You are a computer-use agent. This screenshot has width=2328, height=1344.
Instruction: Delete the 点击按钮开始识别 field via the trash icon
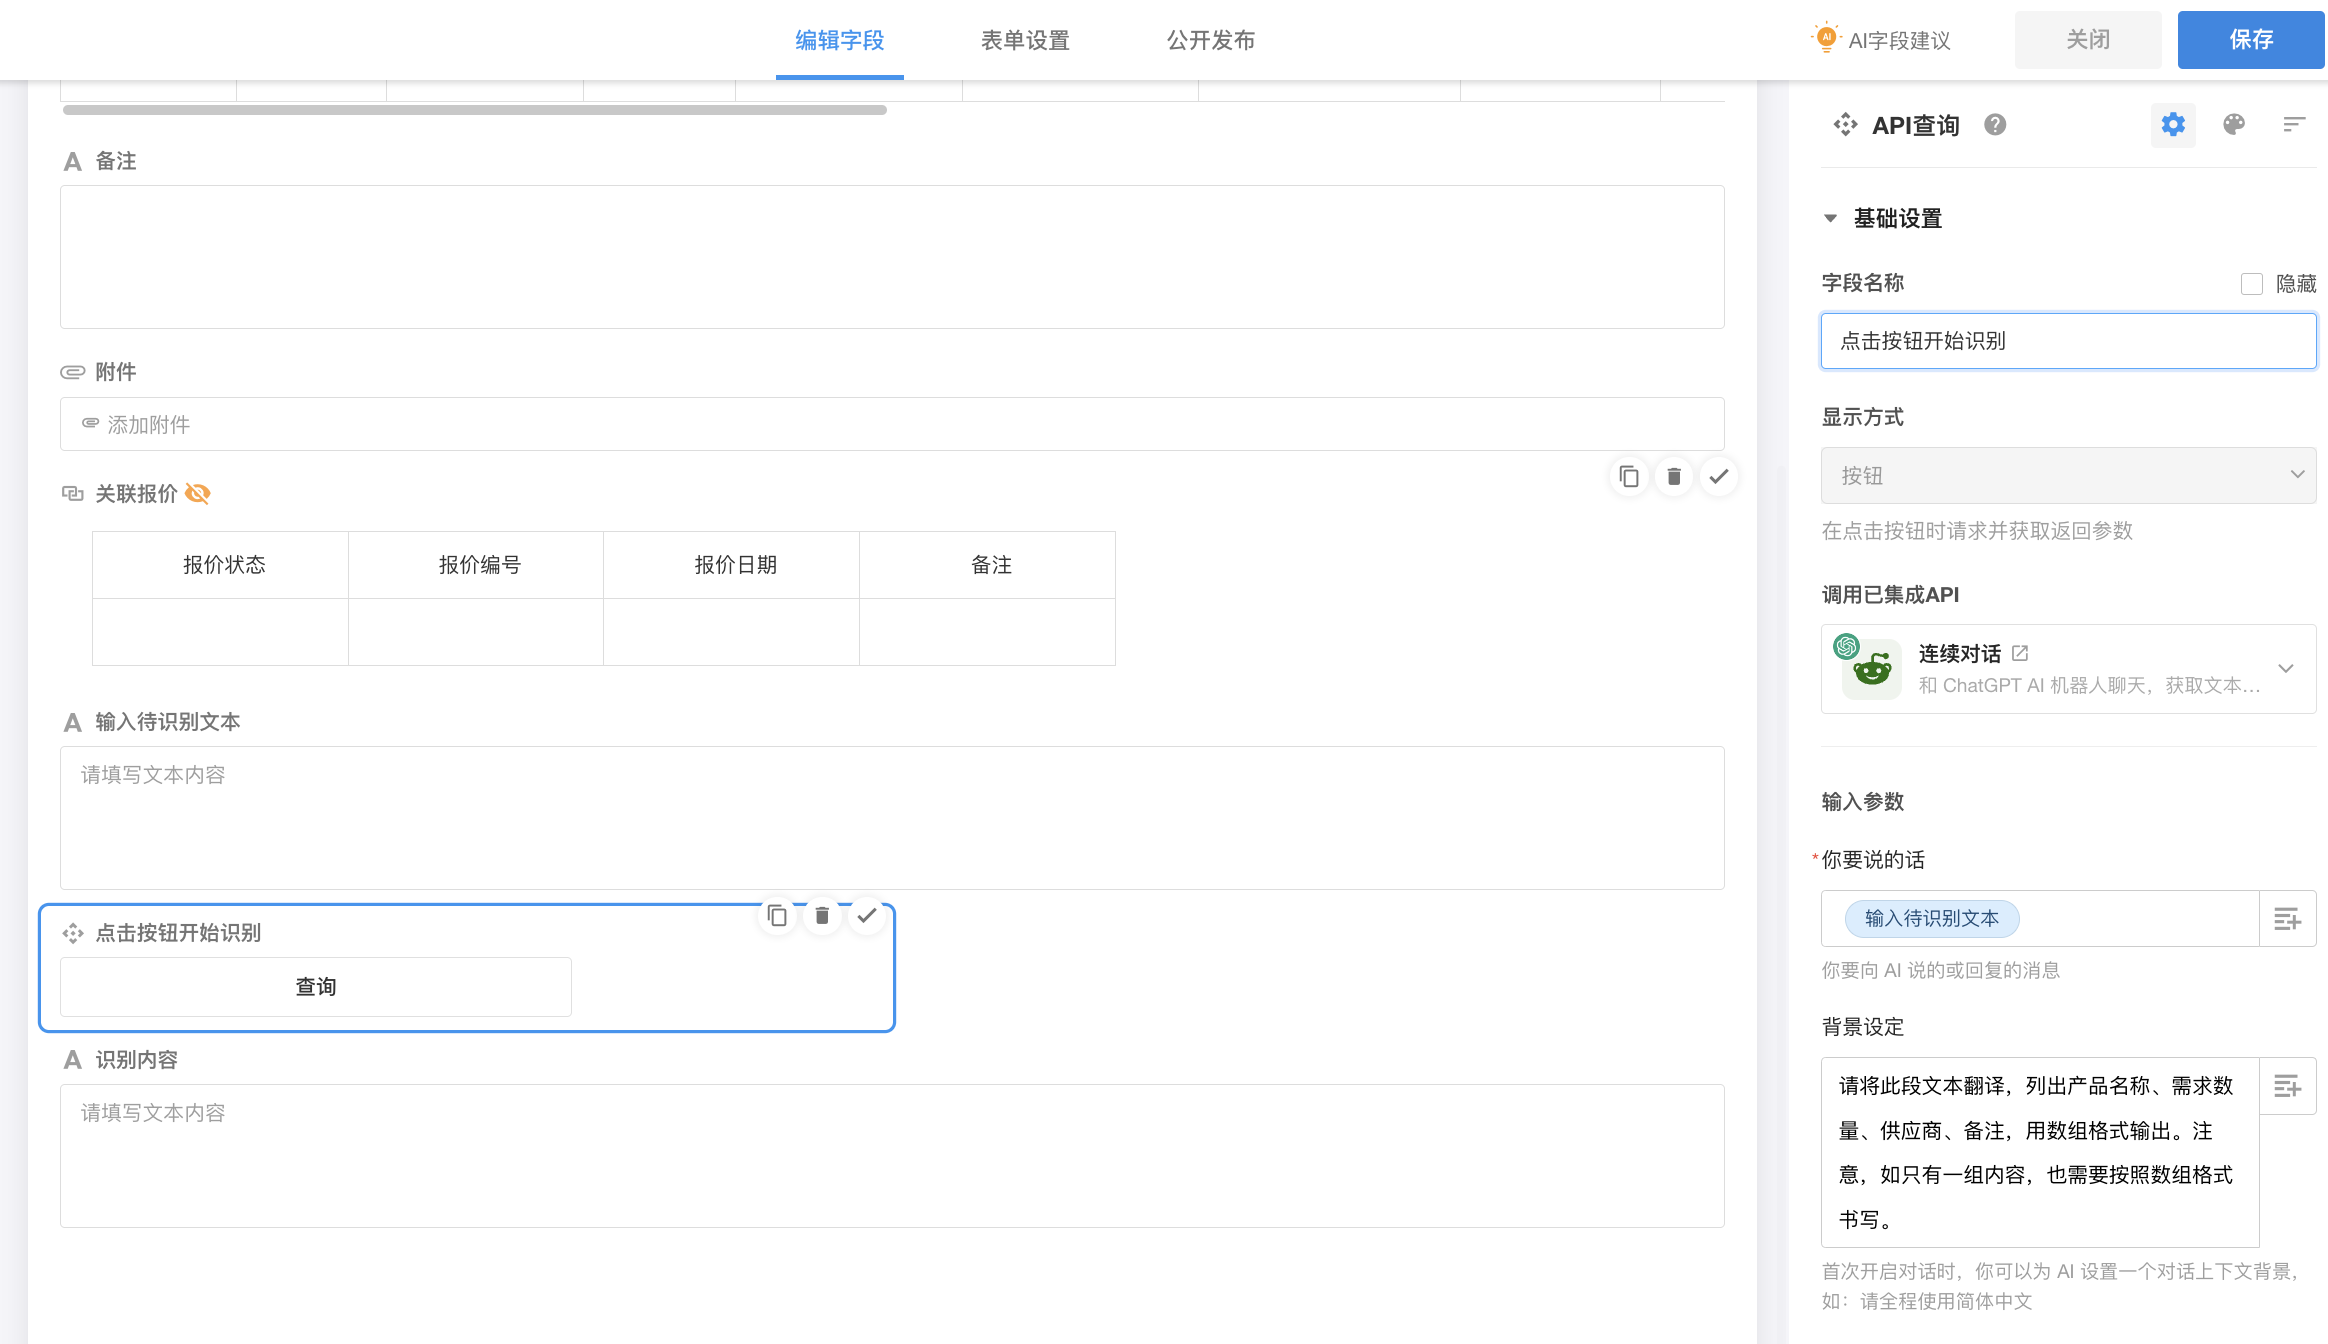click(822, 916)
